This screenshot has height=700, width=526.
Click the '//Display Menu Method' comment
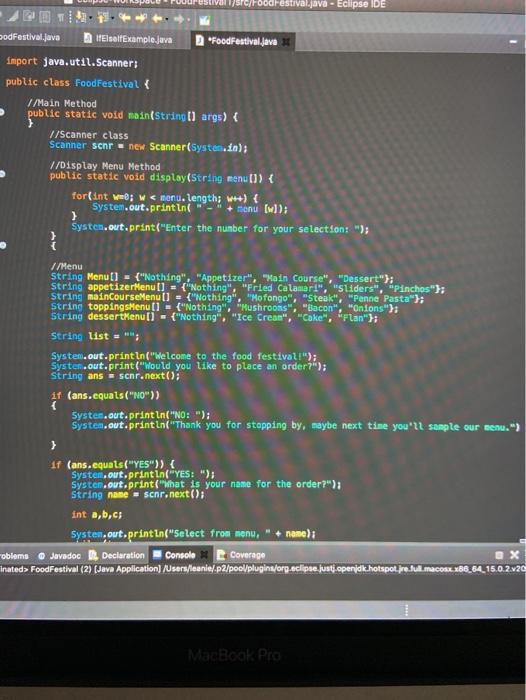click(104, 166)
